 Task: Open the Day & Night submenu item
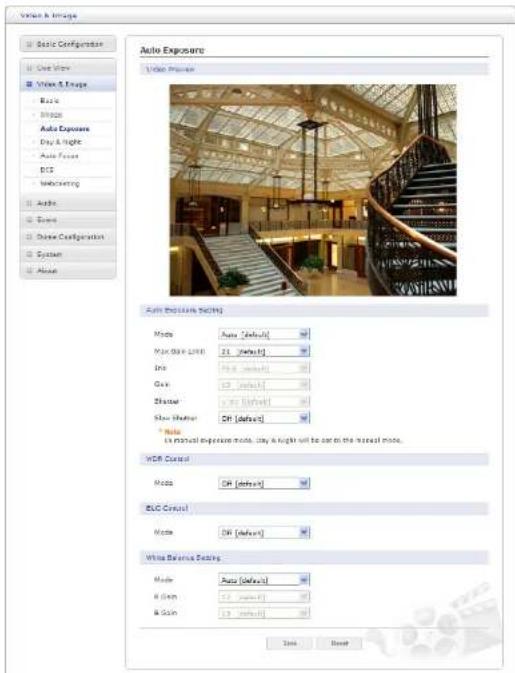tap(61, 142)
